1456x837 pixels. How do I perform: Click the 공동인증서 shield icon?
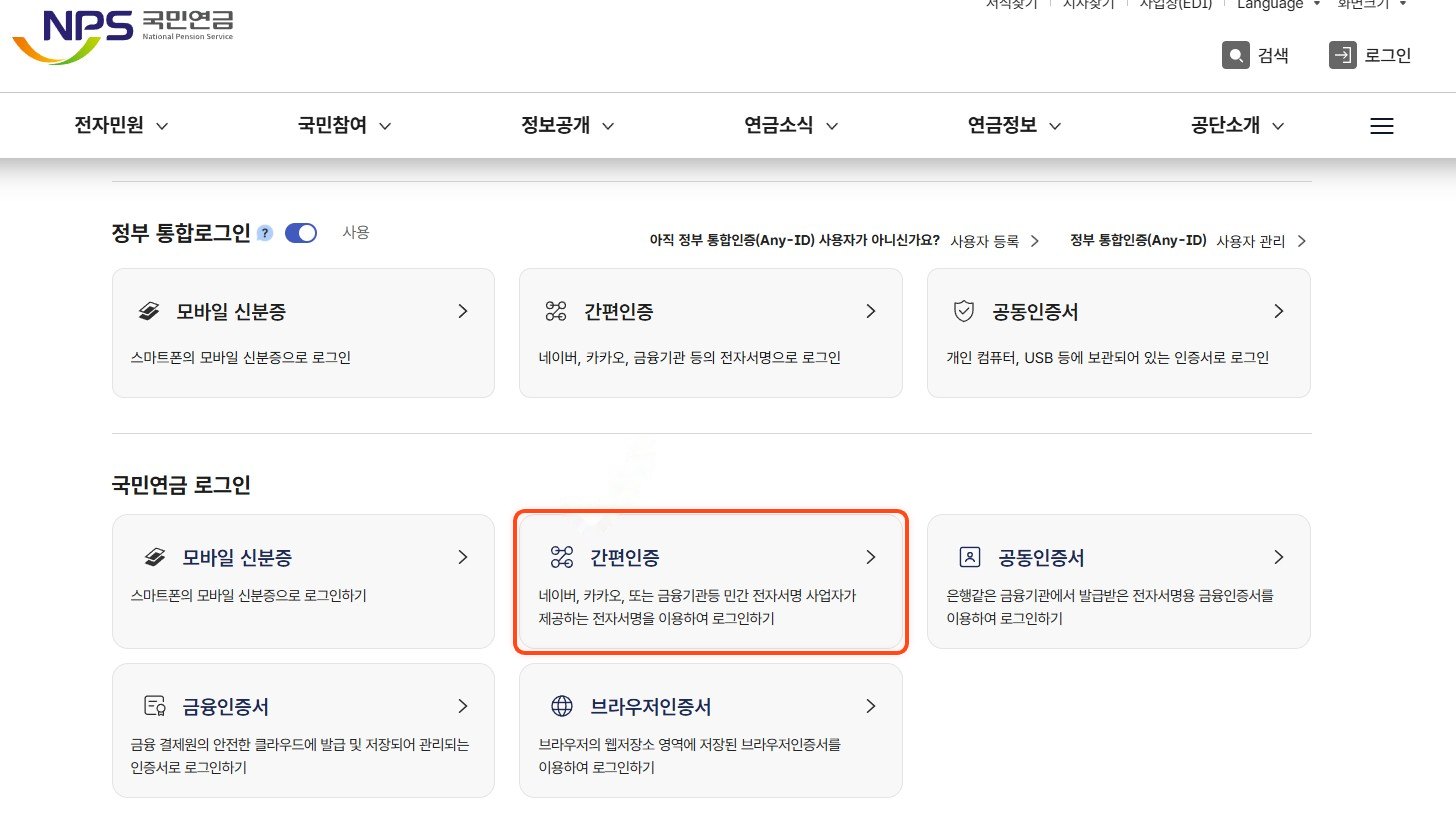click(x=964, y=311)
